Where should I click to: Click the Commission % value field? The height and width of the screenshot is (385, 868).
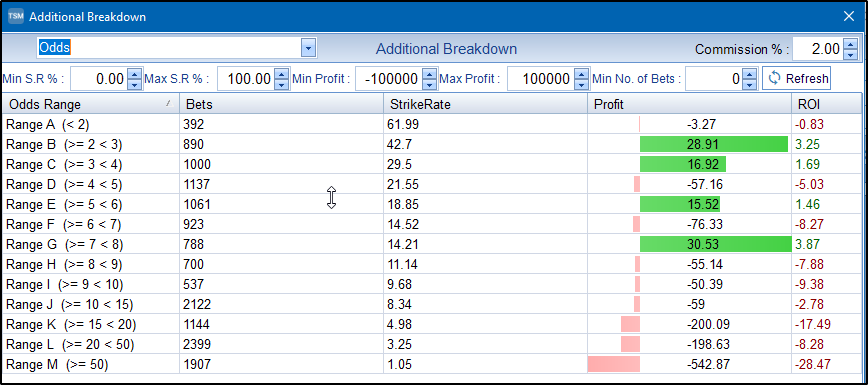[x=818, y=49]
